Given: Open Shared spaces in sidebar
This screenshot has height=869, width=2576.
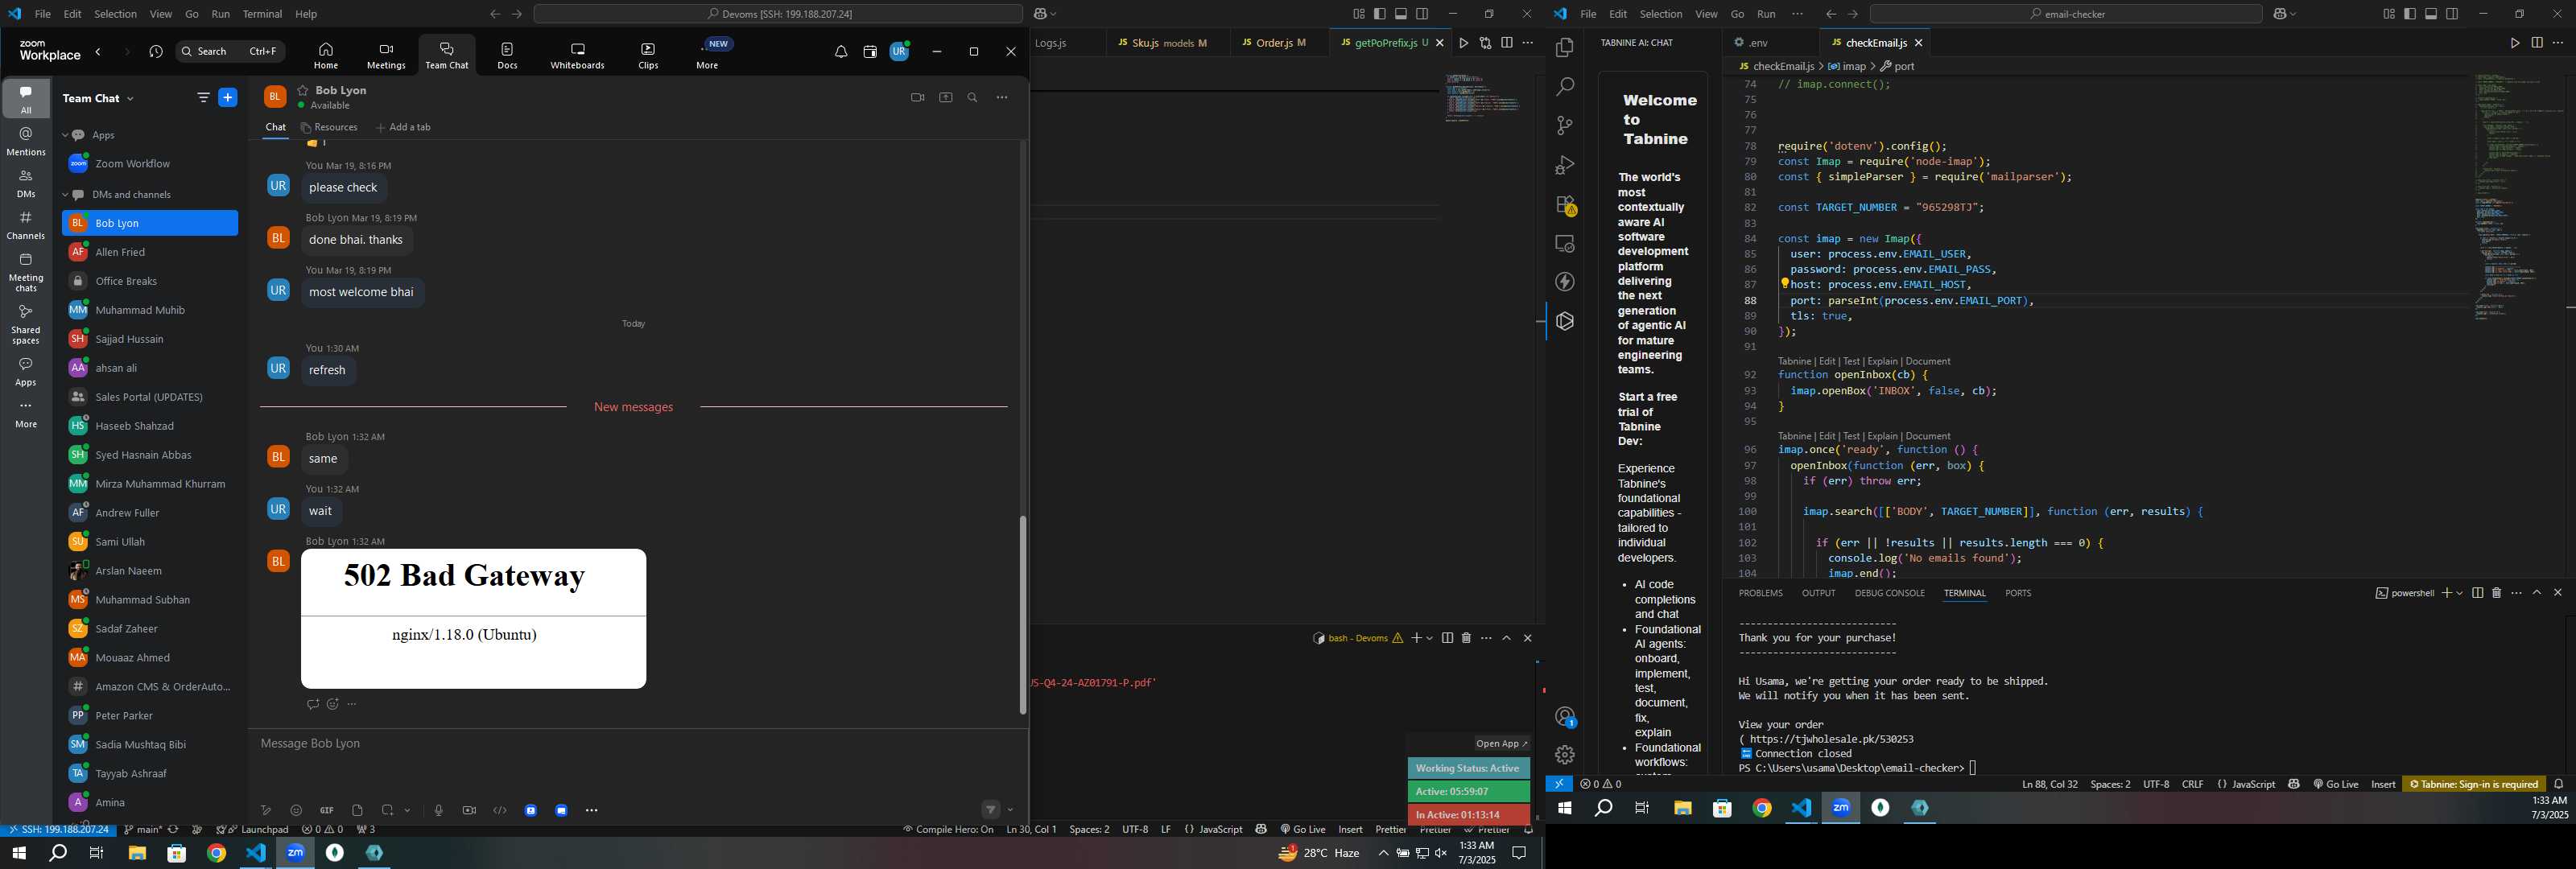Looking at the screenshot, I should click(x=26, y=325).
